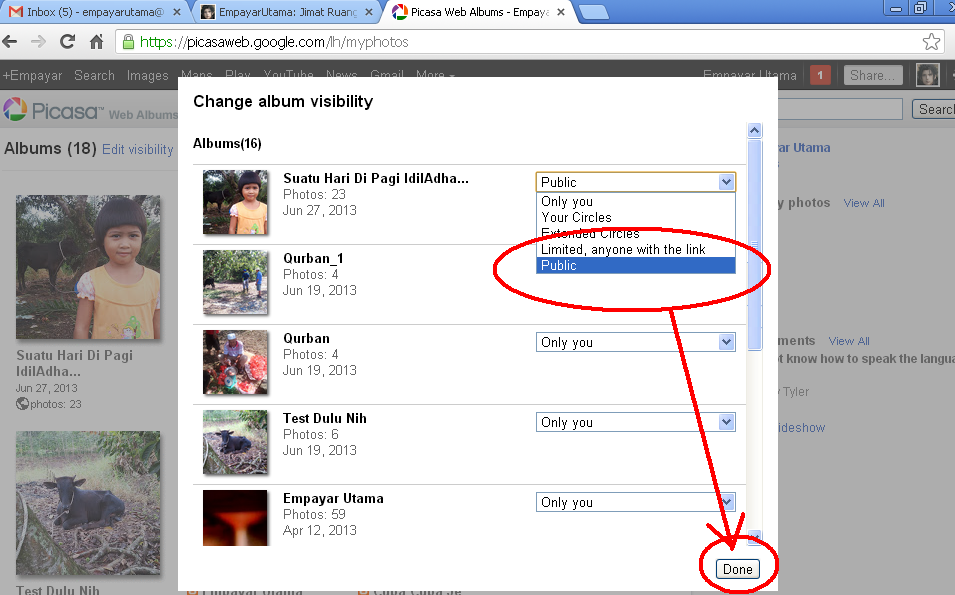Click the Suatu Hari Di Pagi IdilAdha... title in dialog
955x595 pixels.
click(x=376, y=178)
